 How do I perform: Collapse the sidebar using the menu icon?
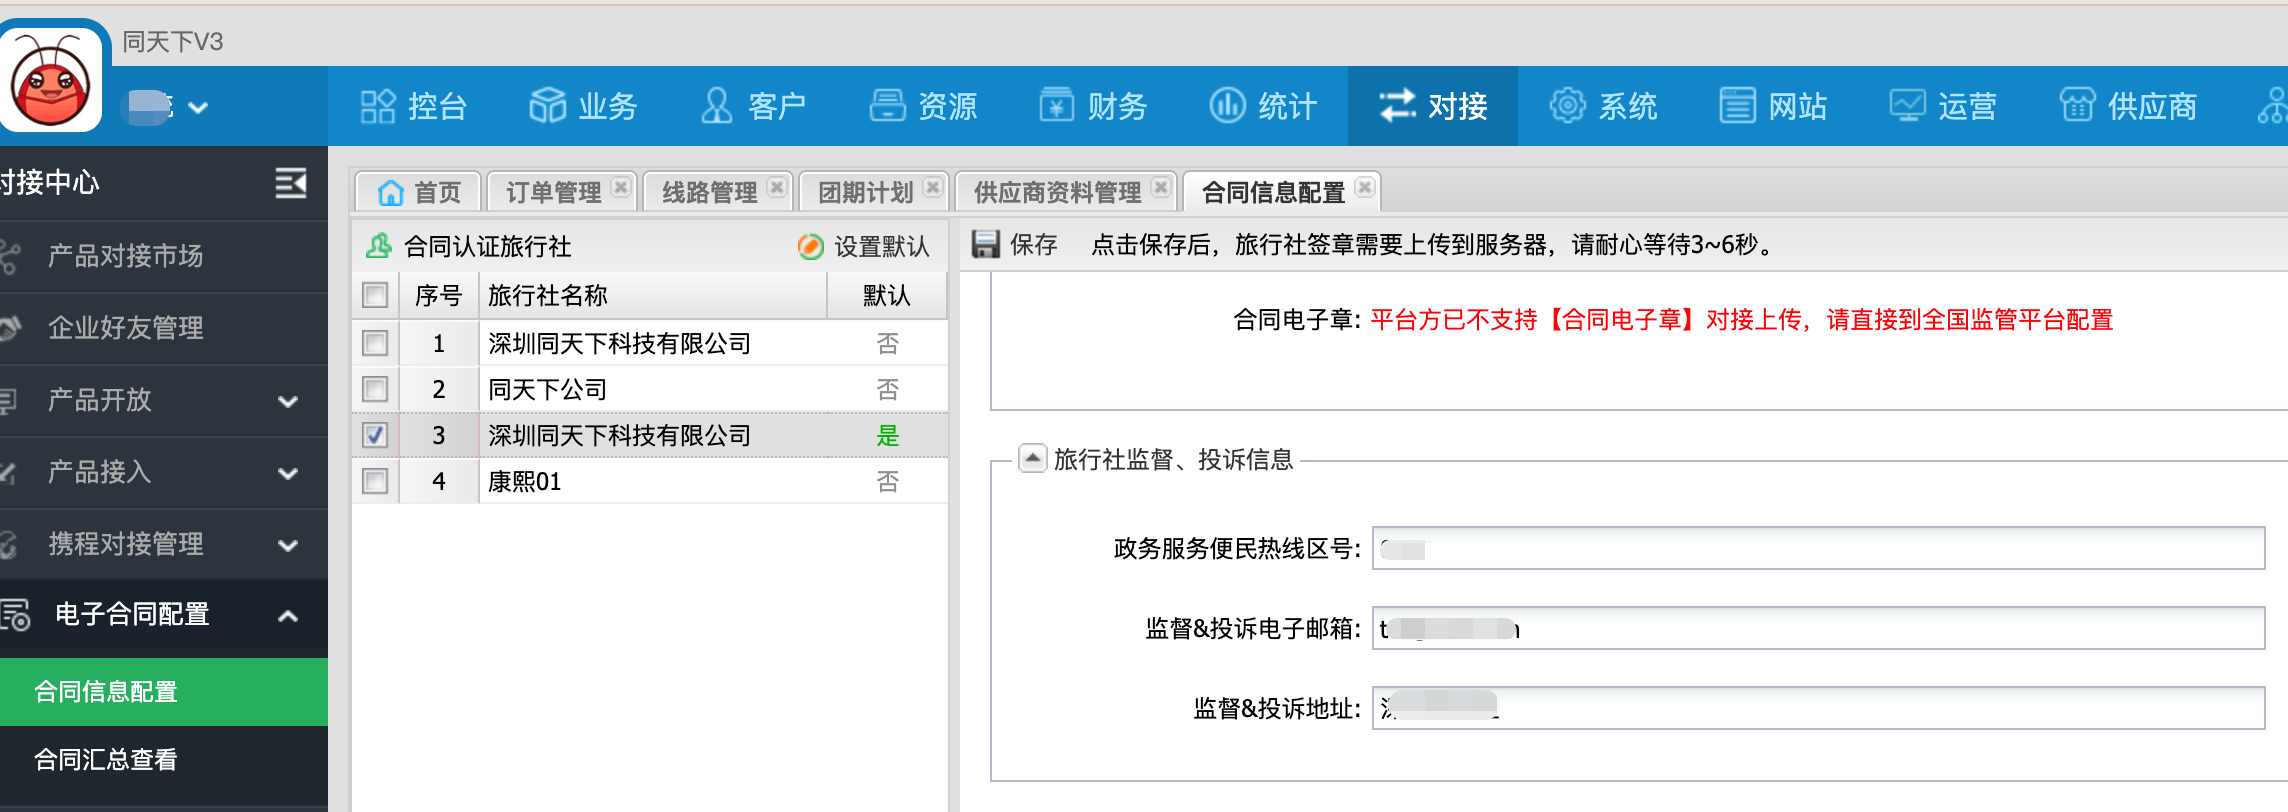290,183
